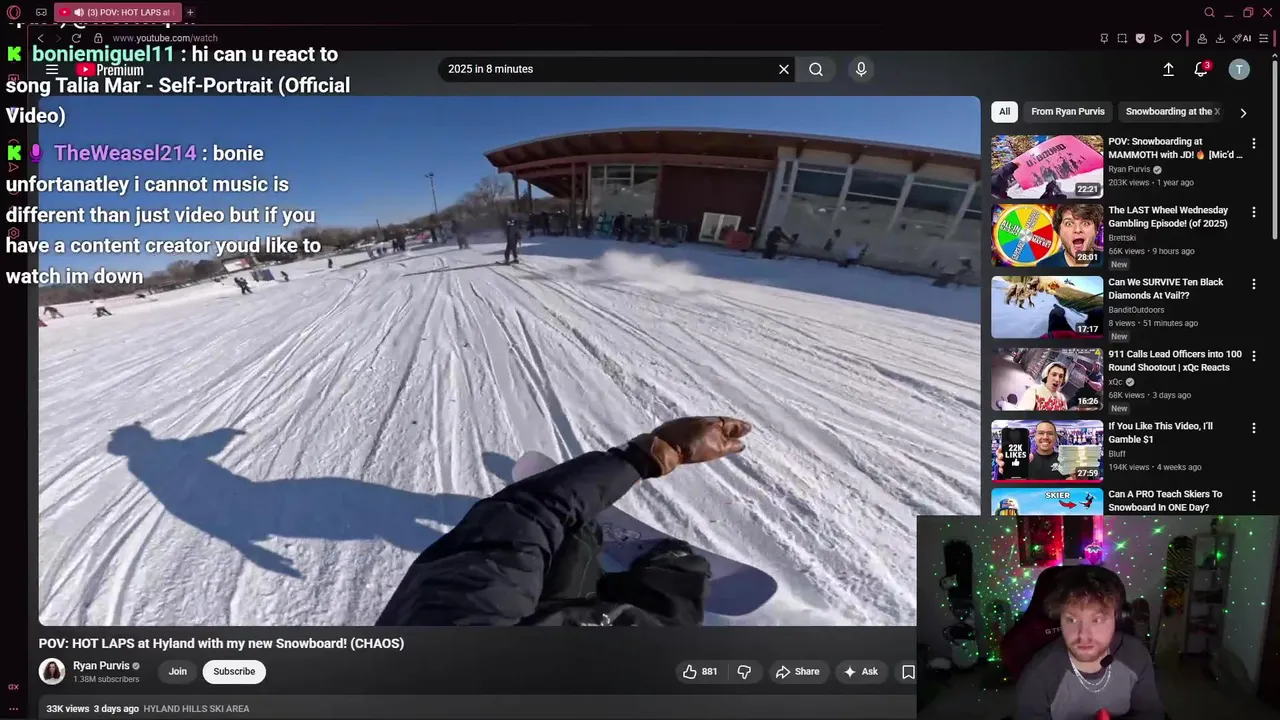The image size is (1280, 720).
Task: Click the page vertical scrollbar
Action: click(x=1274, y=150)
